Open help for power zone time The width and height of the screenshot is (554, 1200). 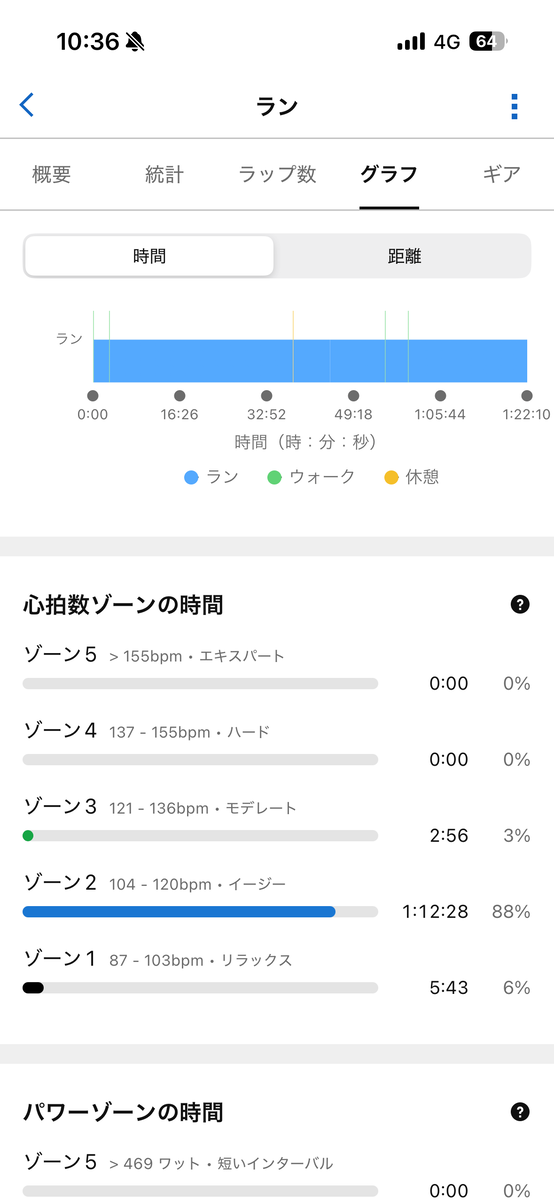(x=519, y=1112)
